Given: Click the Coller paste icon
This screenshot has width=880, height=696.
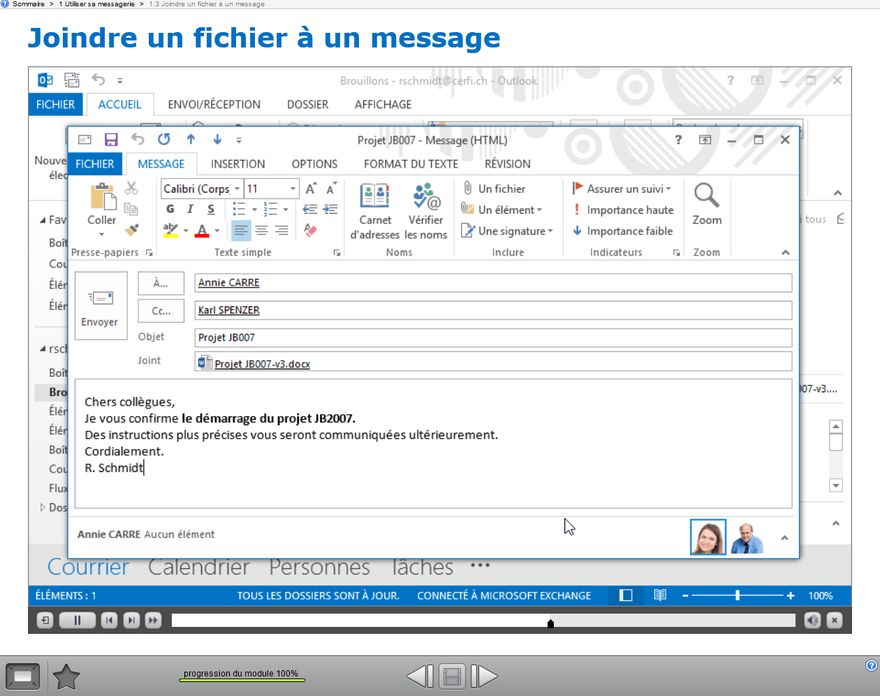Looking at the screenshot, I should coord(102,204).
